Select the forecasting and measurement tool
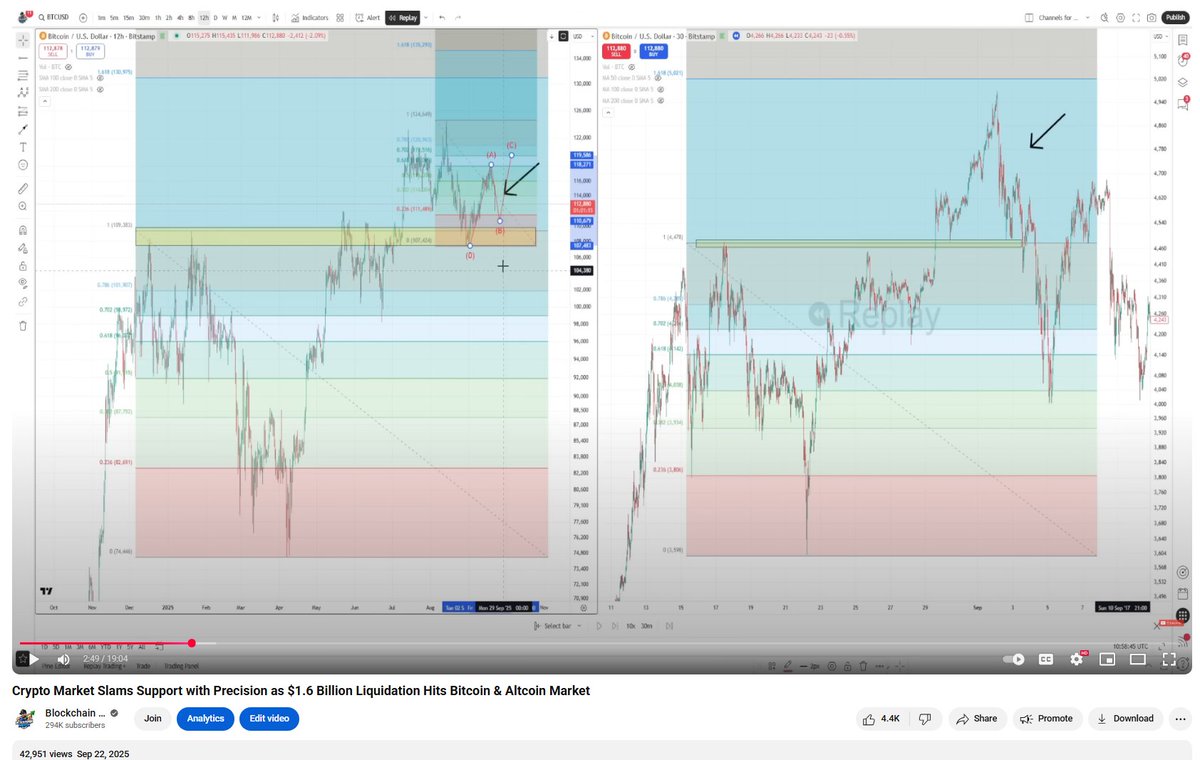 (x=23, y=111)
